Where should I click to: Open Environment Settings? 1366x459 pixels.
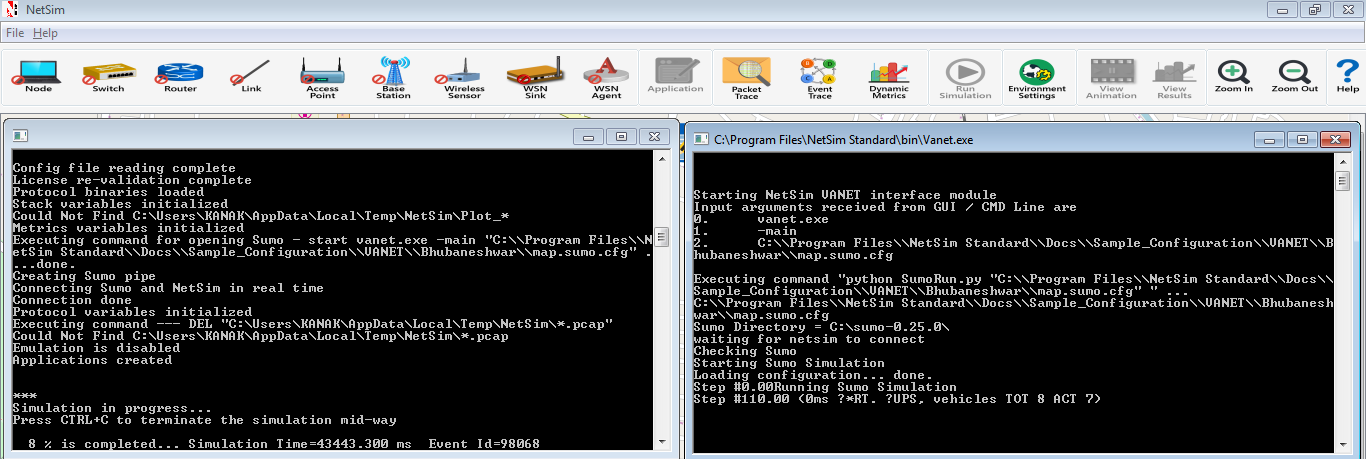tap(1037, 78)
